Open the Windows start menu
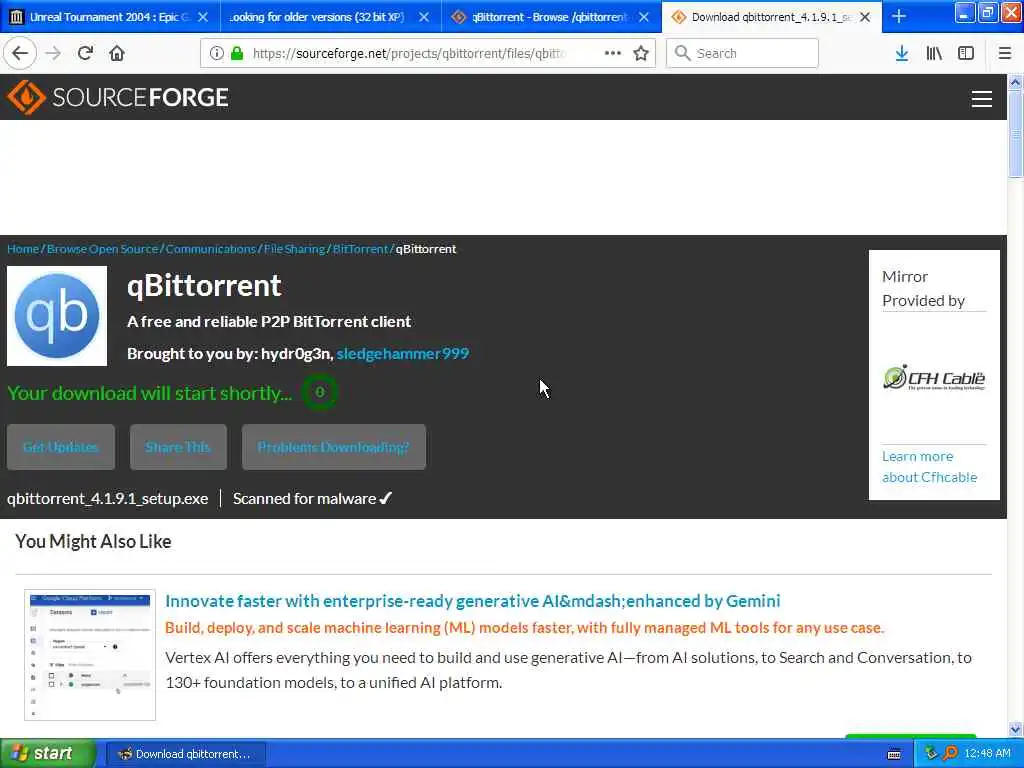This screenshot has width=1024, height=768. click(48, 754)
